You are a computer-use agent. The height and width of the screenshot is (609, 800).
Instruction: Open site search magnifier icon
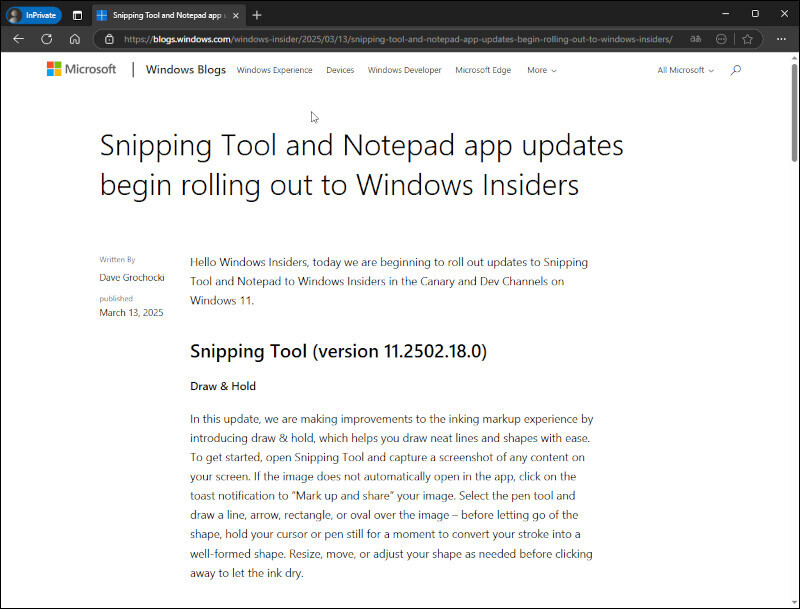735,70
